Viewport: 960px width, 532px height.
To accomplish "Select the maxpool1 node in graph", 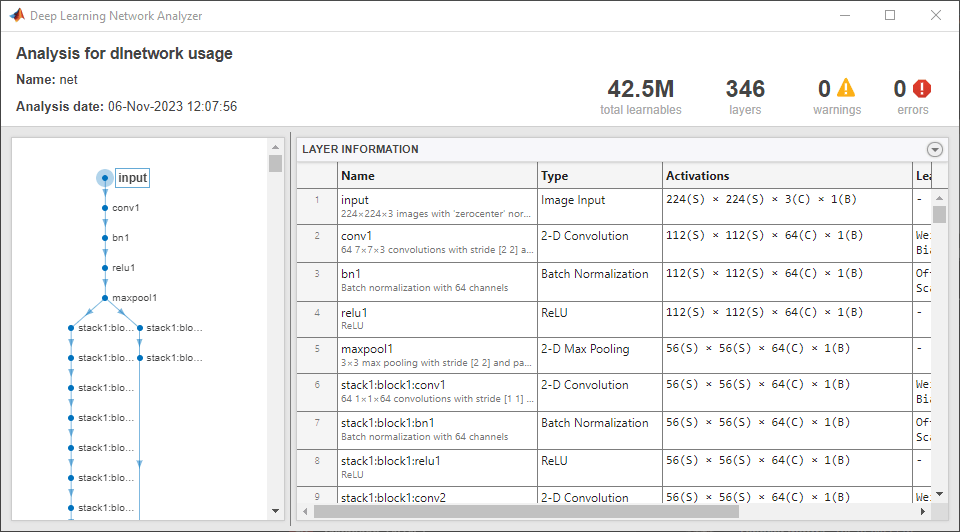I will [105, 298].
